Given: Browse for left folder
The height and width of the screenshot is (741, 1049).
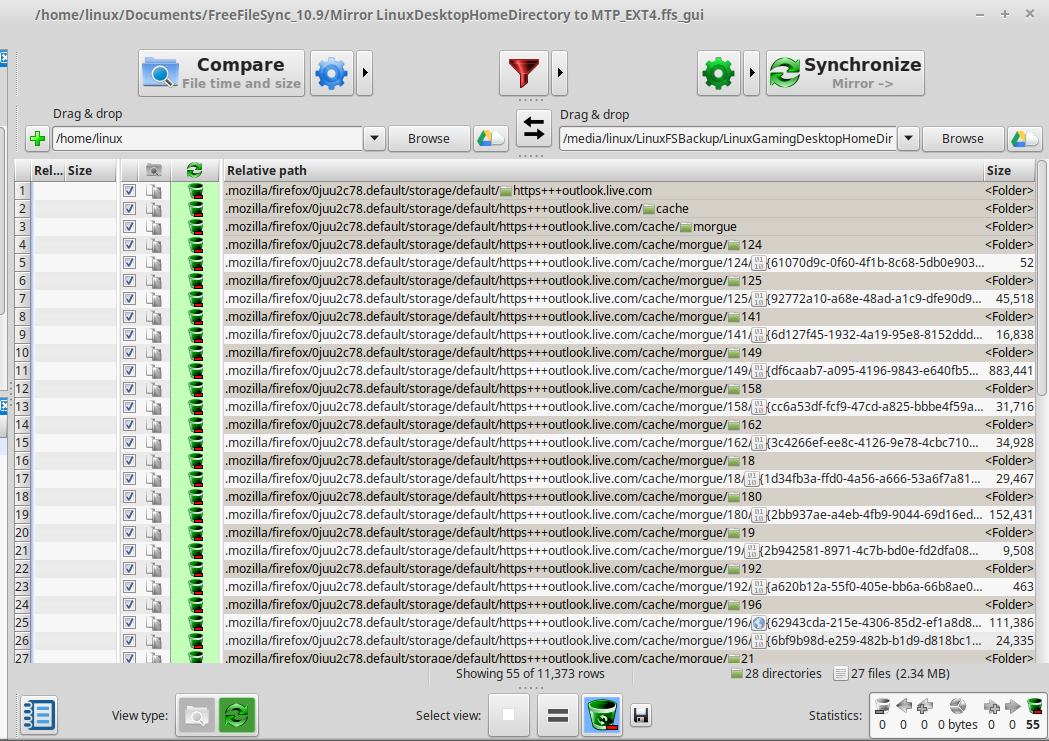Looking at the screenshot, I should click(429, 138).
